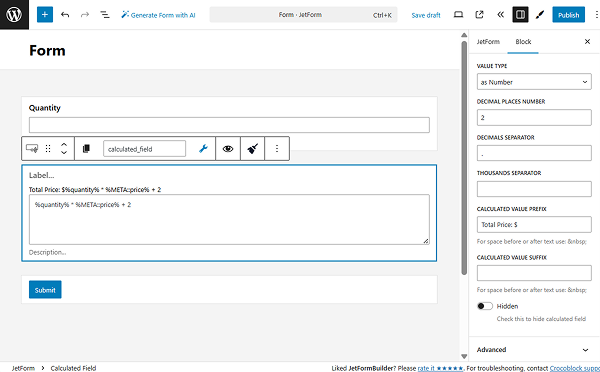Click the Label... placeholder of calculated field

42,175
